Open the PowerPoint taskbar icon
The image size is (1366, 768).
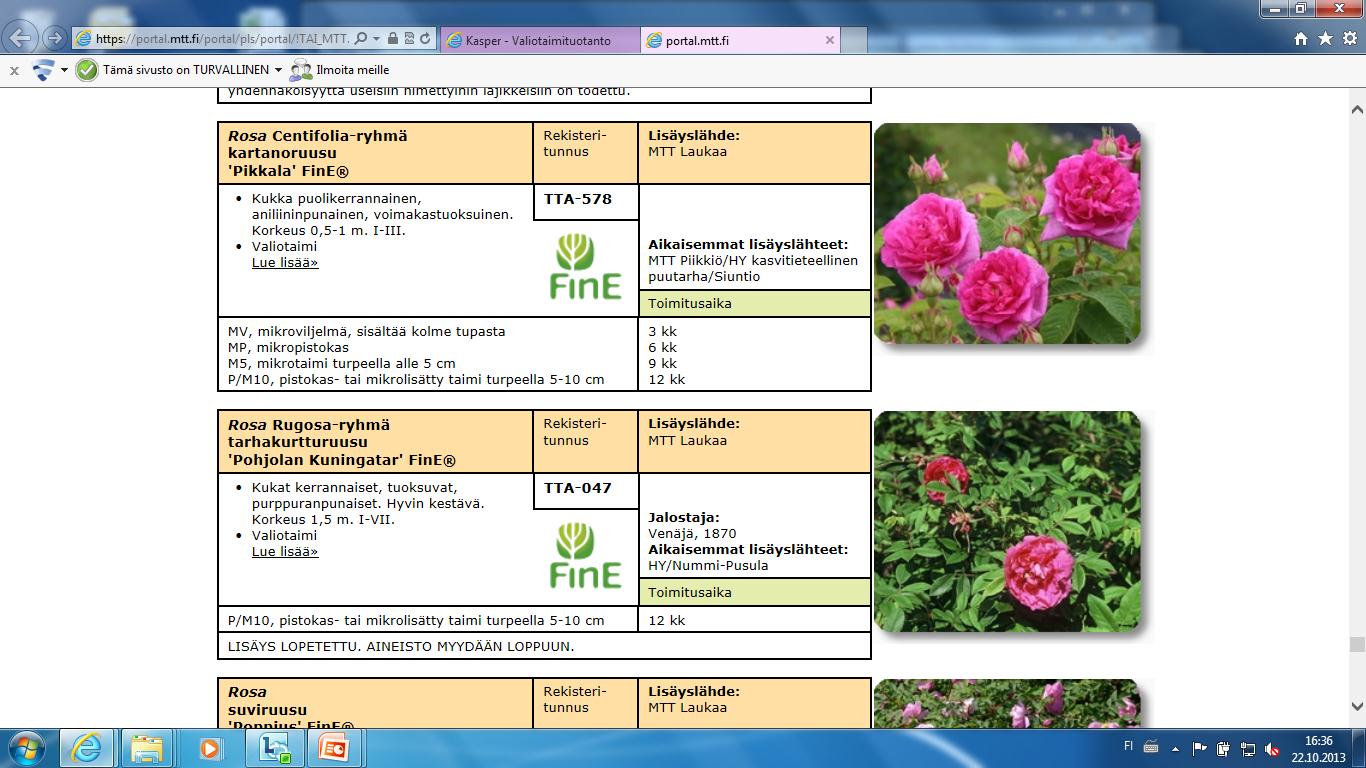click(x=333, y=748)
